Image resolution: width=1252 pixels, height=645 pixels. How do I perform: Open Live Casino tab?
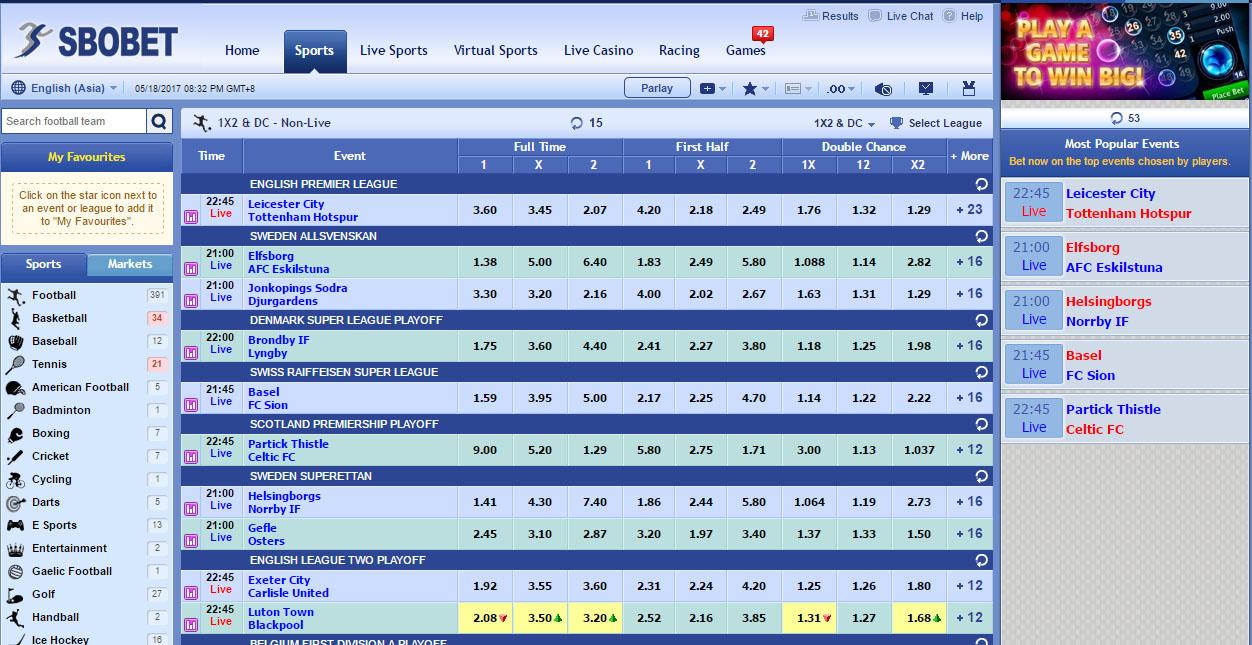point(598,50)
